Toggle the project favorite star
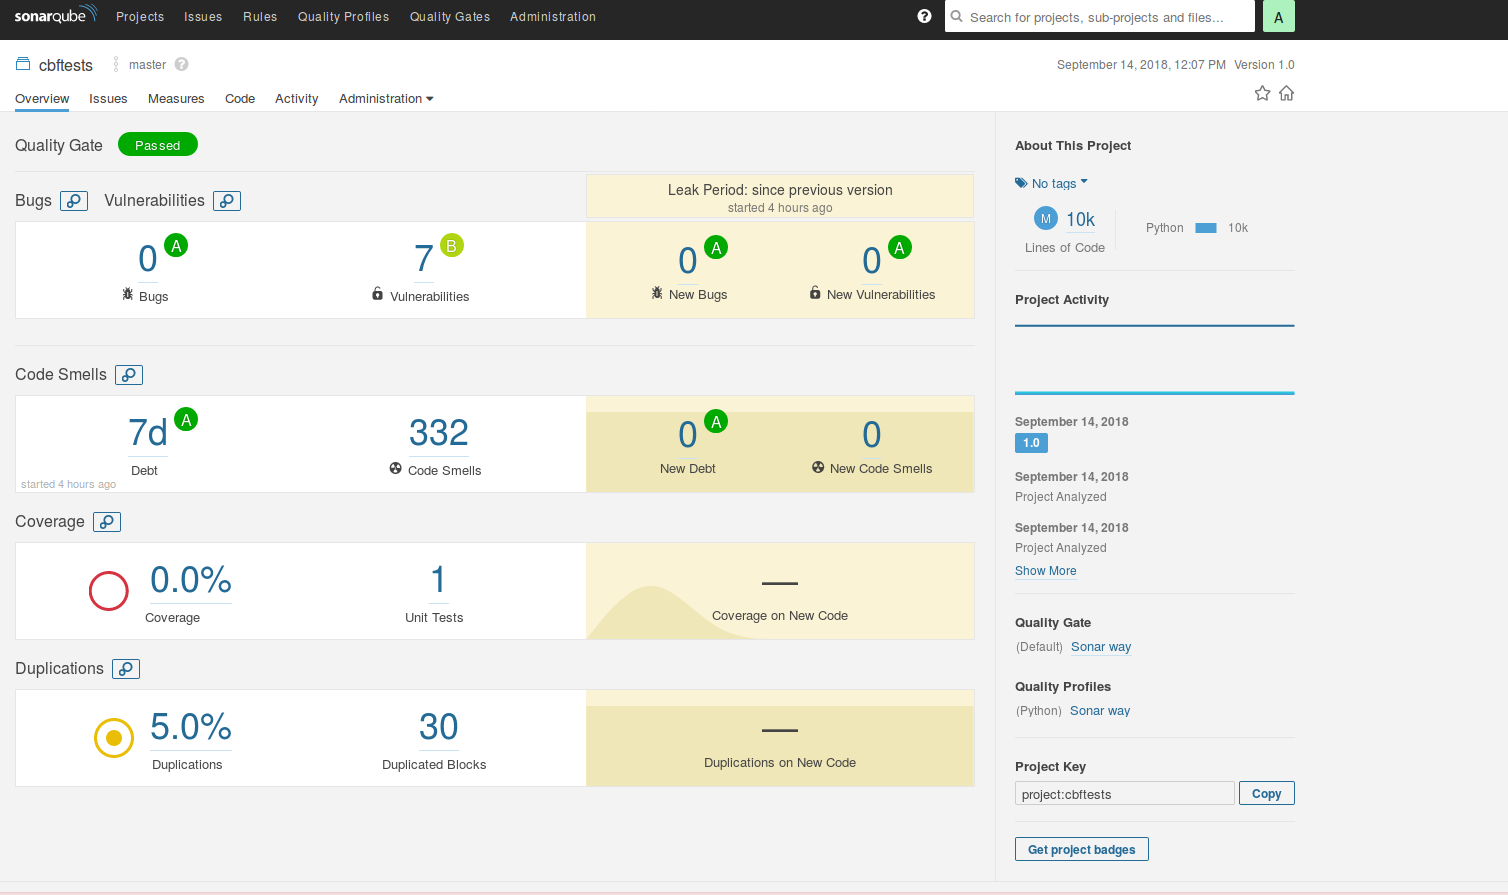Screen dimensions: 1508x895 click(x=1262, y=93)
